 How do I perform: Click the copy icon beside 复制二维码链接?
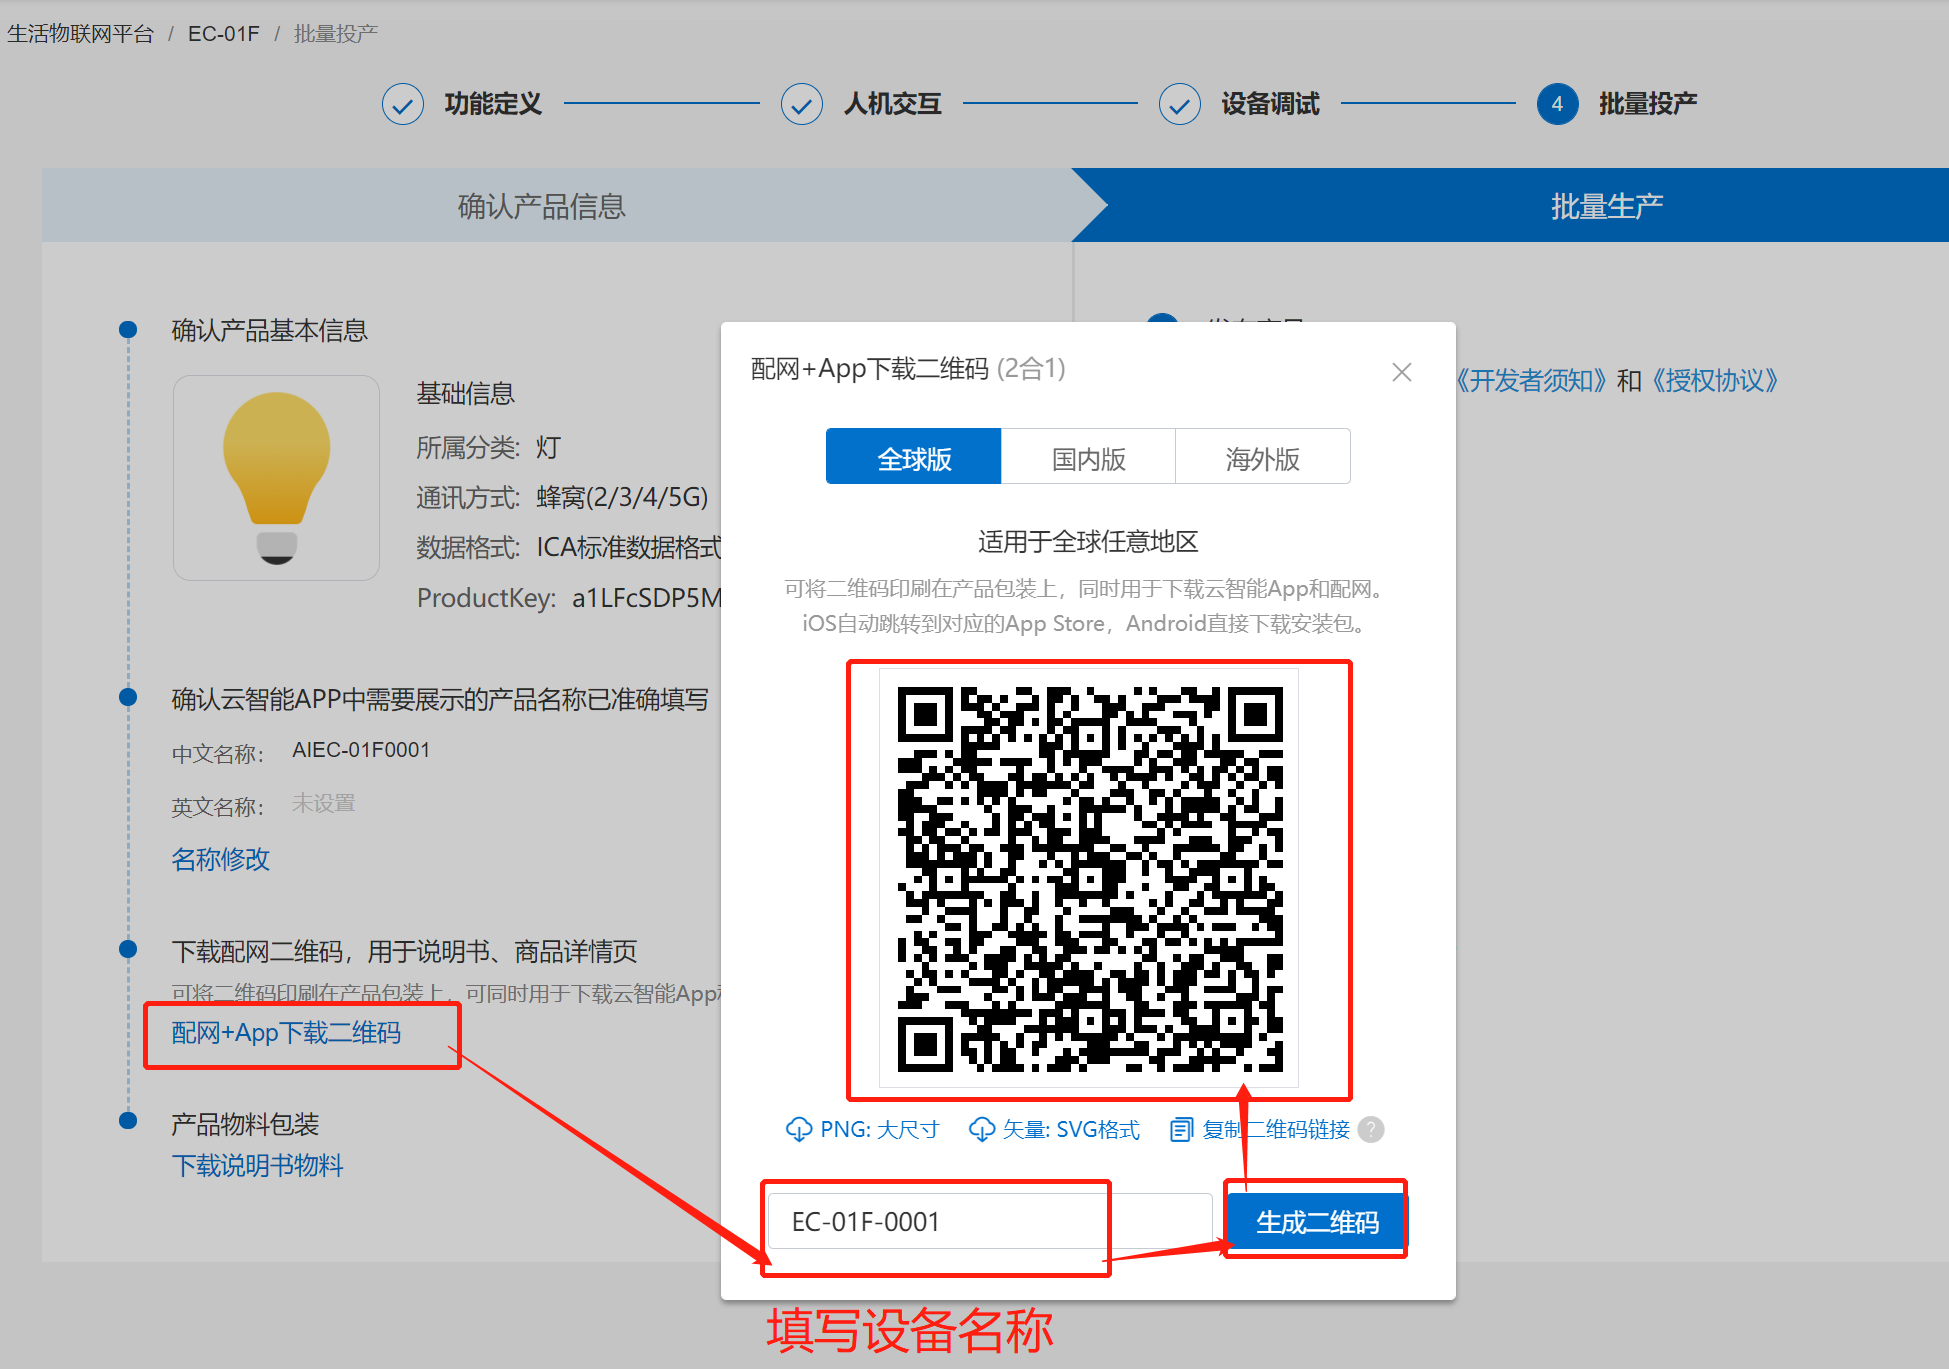pos(1183,1129)
